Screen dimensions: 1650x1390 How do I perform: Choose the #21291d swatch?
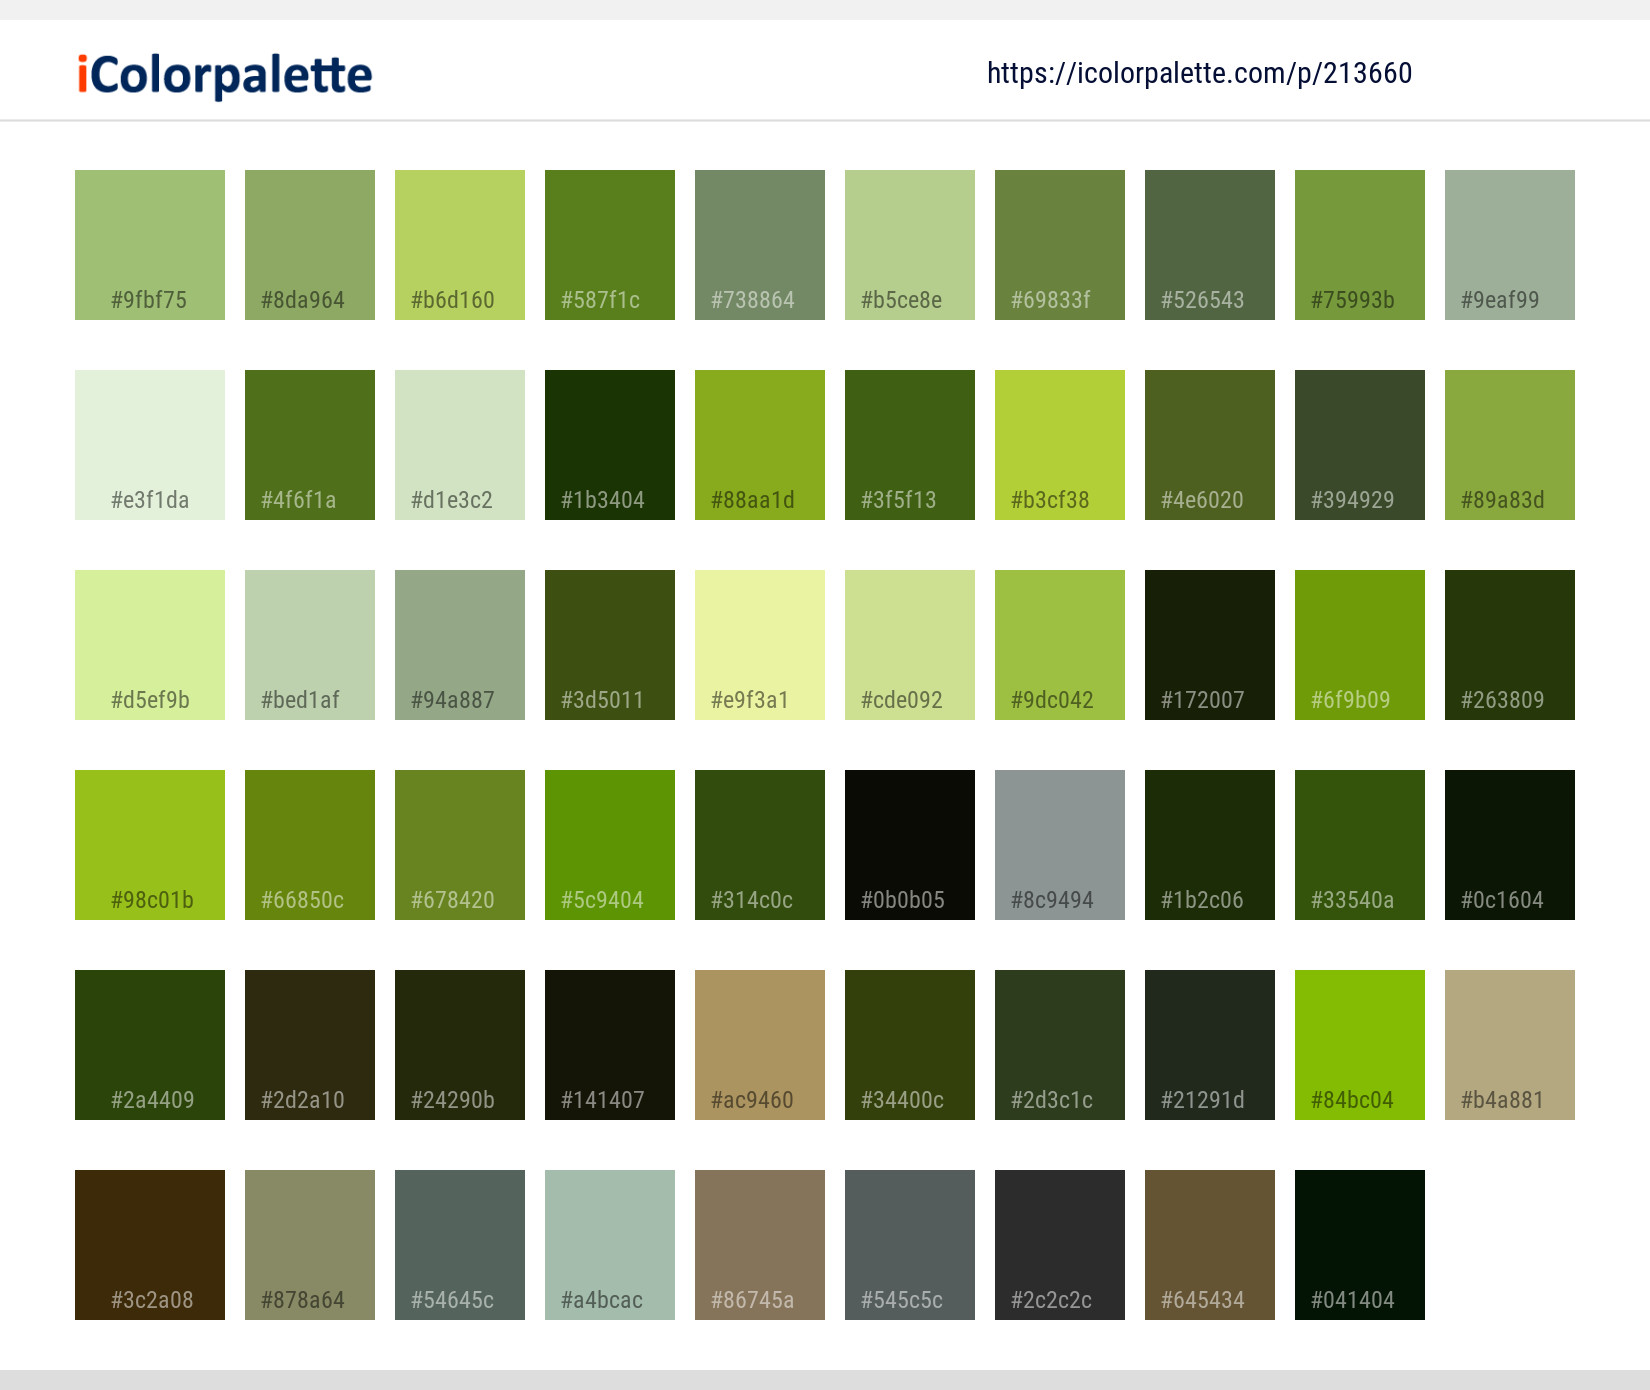[1210, 1045]
